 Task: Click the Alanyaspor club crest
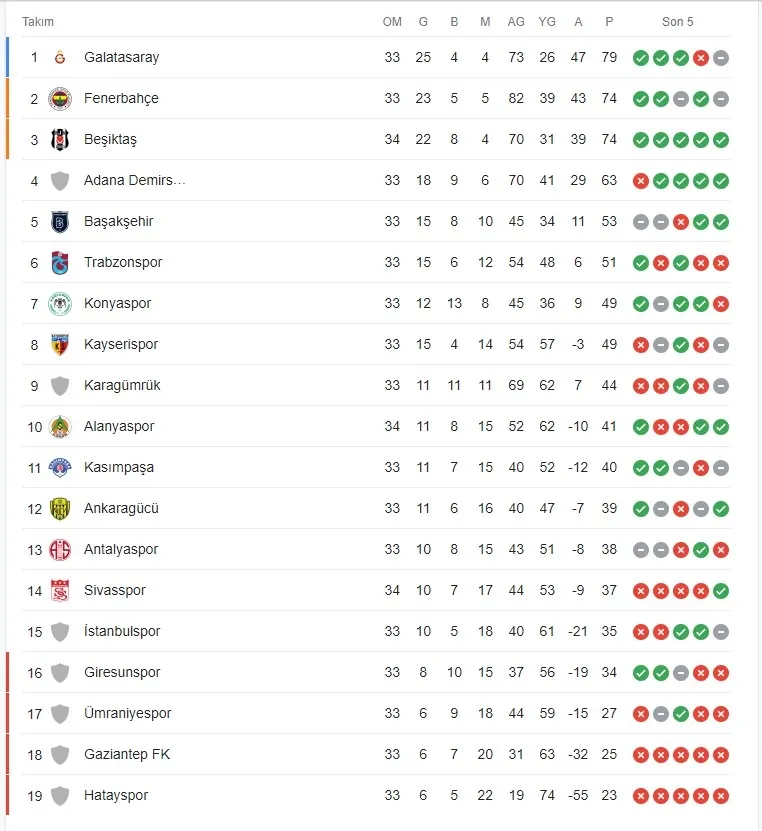[60, 426]
